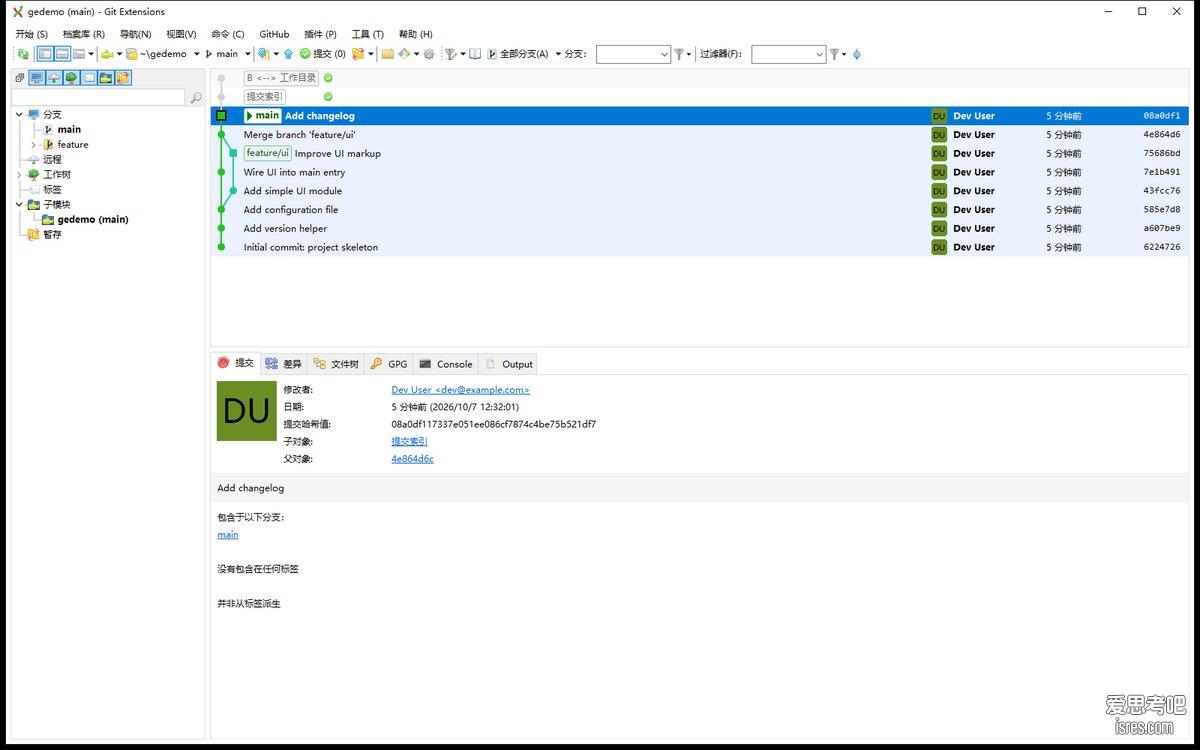1200x750 pixels.
Task: Click the funnel icon after the 分支 box
Action: [x=679, y=54]
